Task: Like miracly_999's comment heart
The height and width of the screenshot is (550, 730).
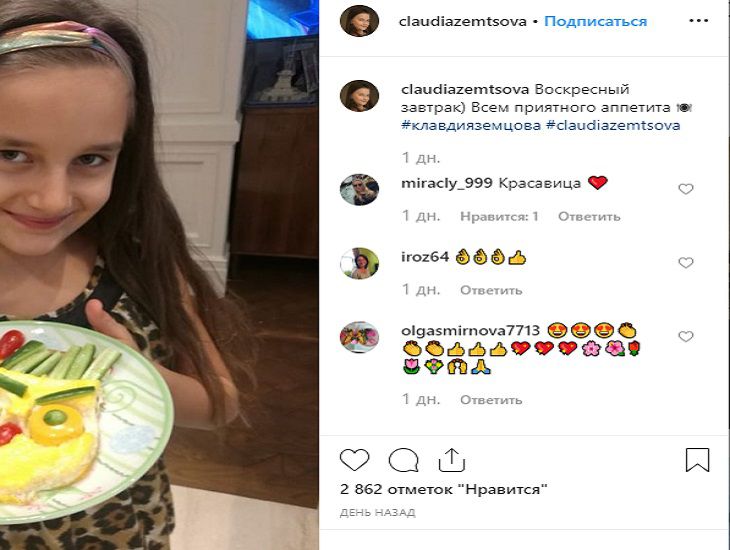Action: pos(686,189)
